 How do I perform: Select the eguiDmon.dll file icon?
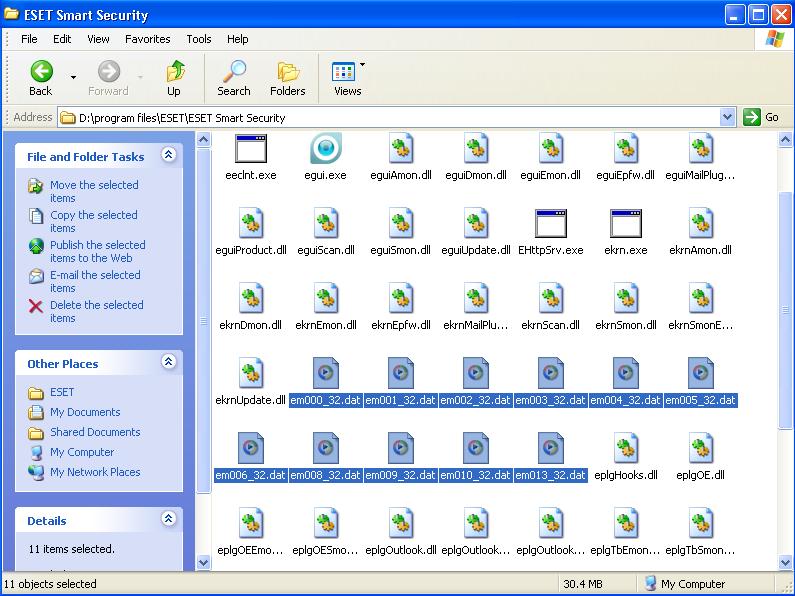tap(476, 148)
